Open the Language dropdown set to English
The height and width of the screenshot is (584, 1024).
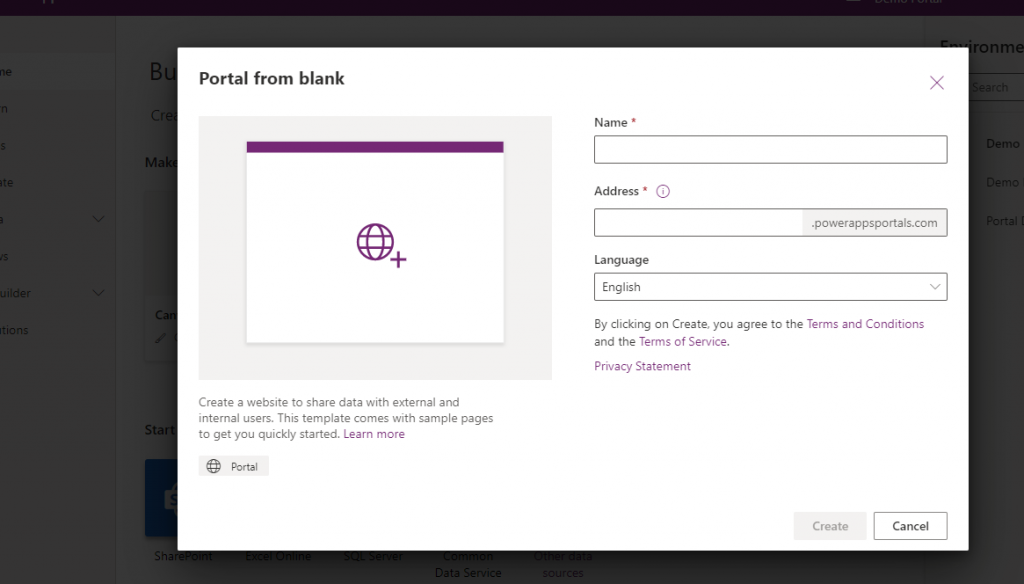770,287
